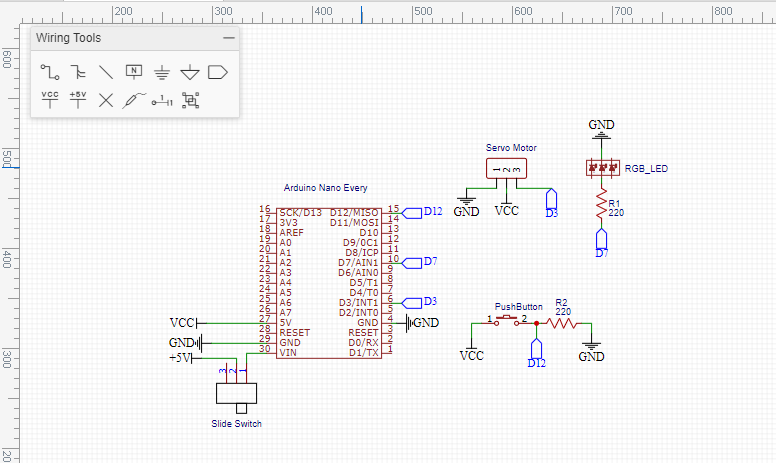776x463 pixels.
Task: Select the Bus tool in Wiring Tools
Action: point(78,73)
